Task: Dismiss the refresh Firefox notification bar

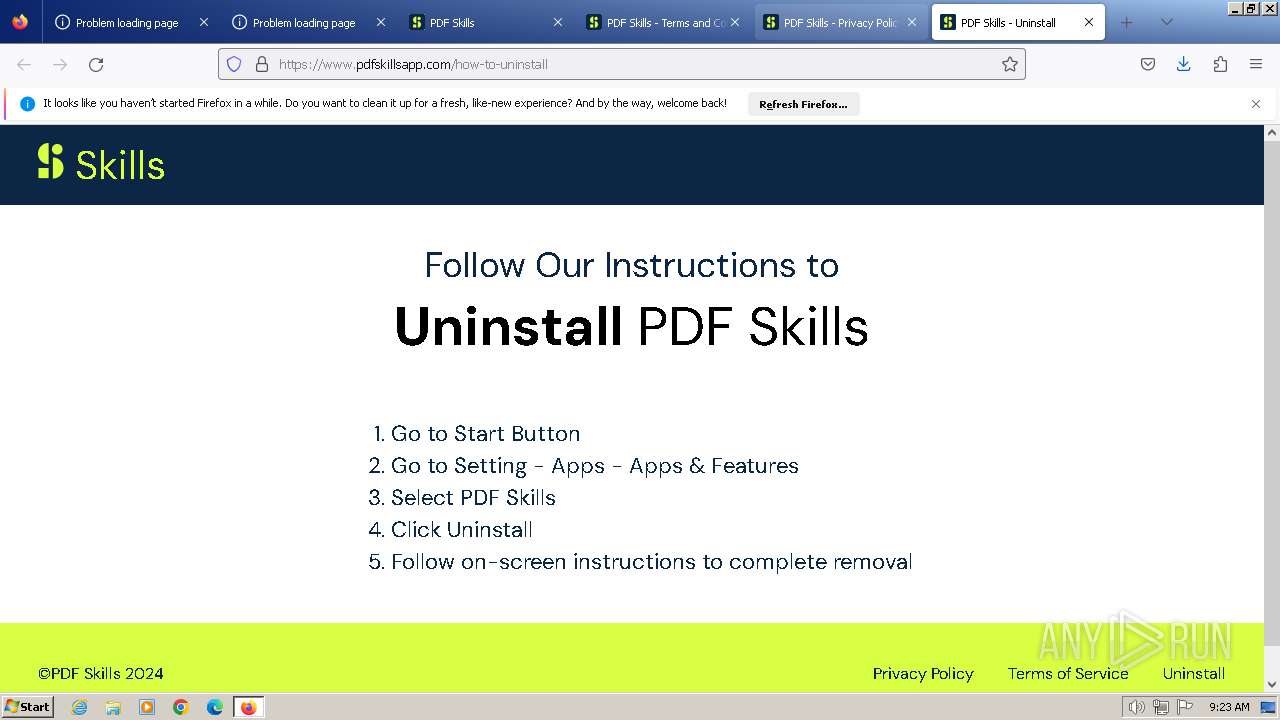Action: (1256, 104)
